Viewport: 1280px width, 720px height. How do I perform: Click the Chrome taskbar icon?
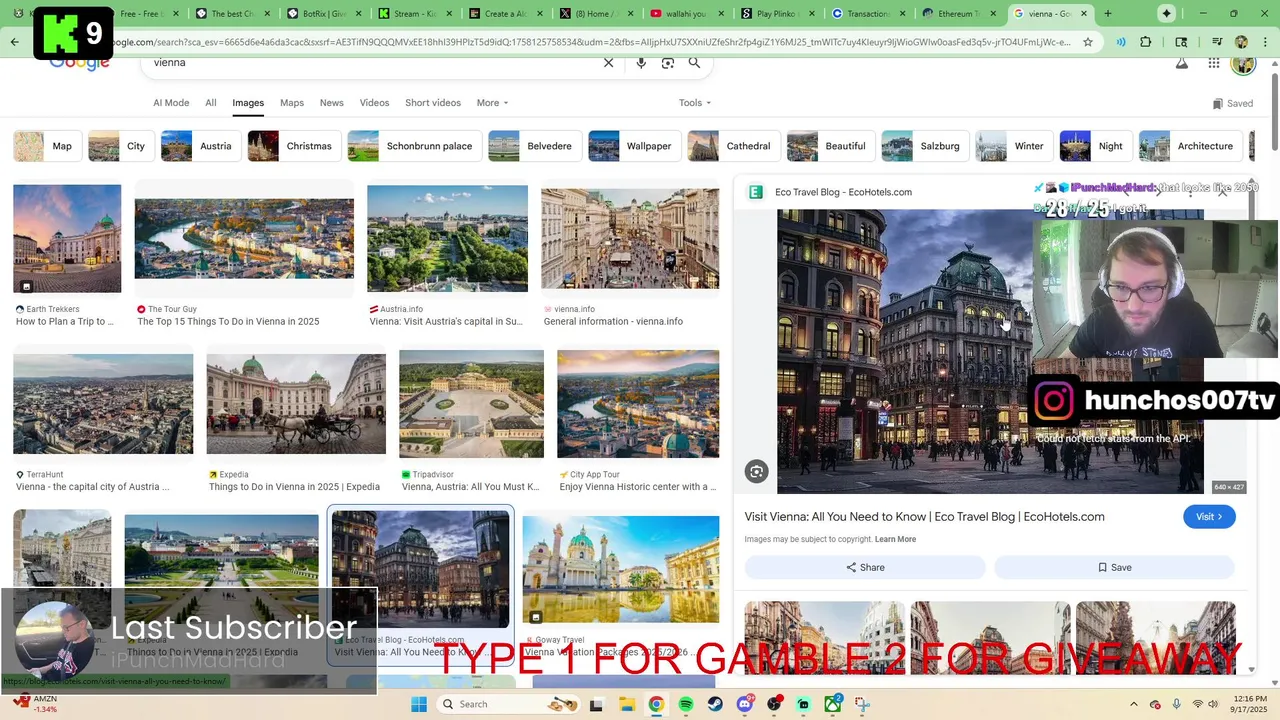(x=656, y=704)
